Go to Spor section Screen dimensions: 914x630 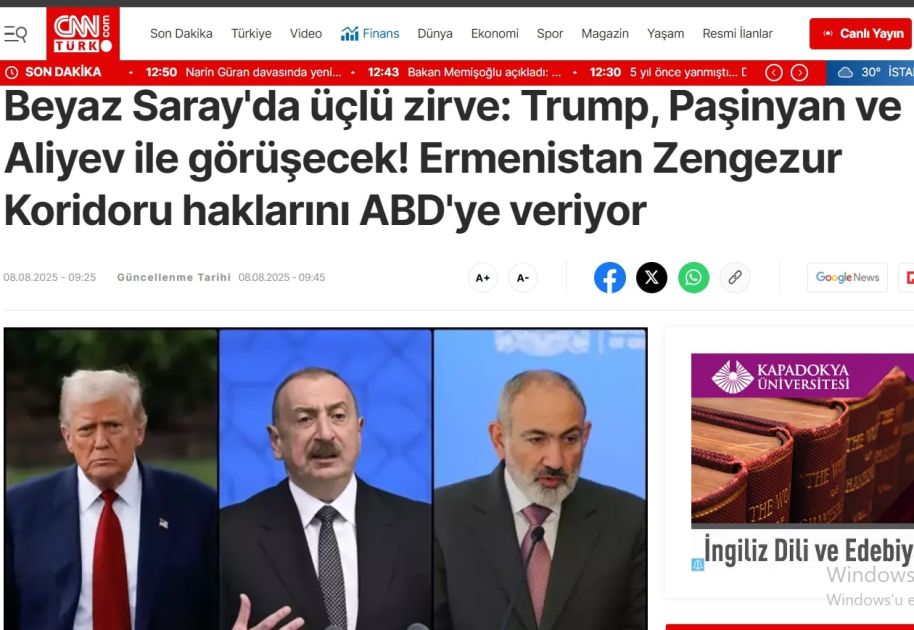(550, 34)
